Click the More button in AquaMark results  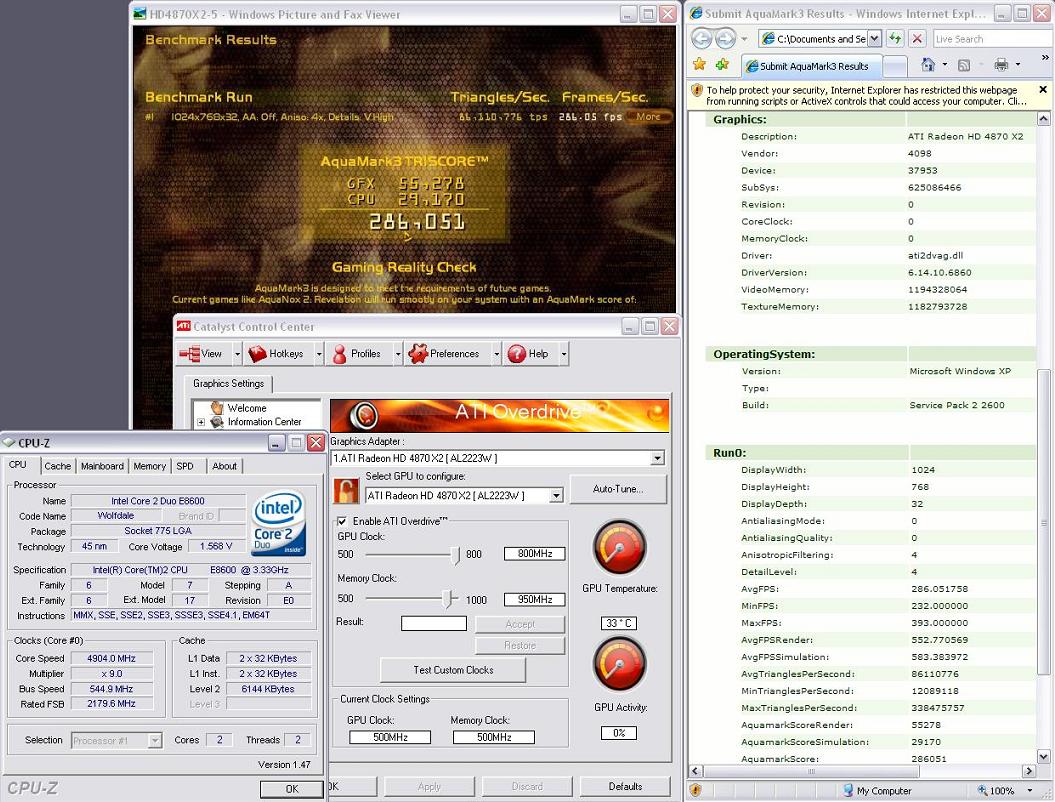647,116
